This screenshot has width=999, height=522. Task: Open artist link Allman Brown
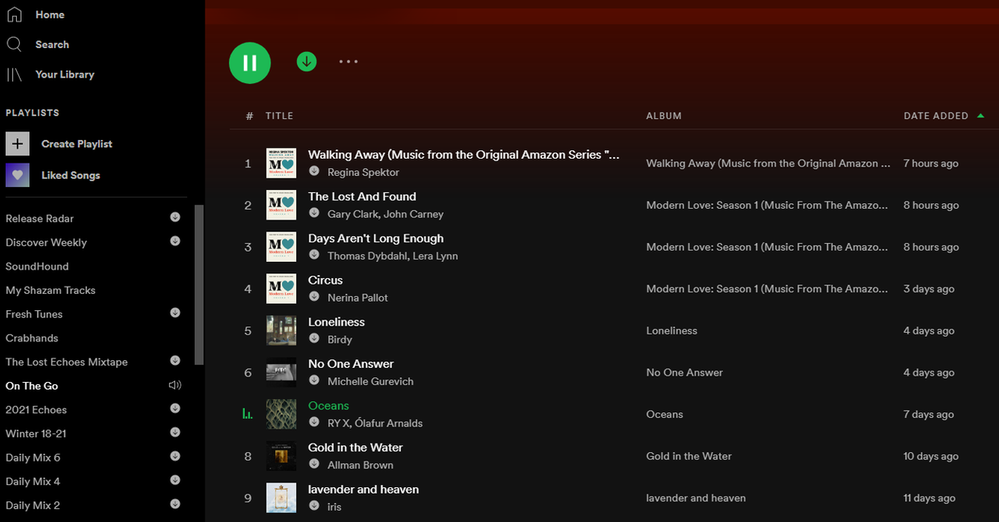[x=360, y=465]
